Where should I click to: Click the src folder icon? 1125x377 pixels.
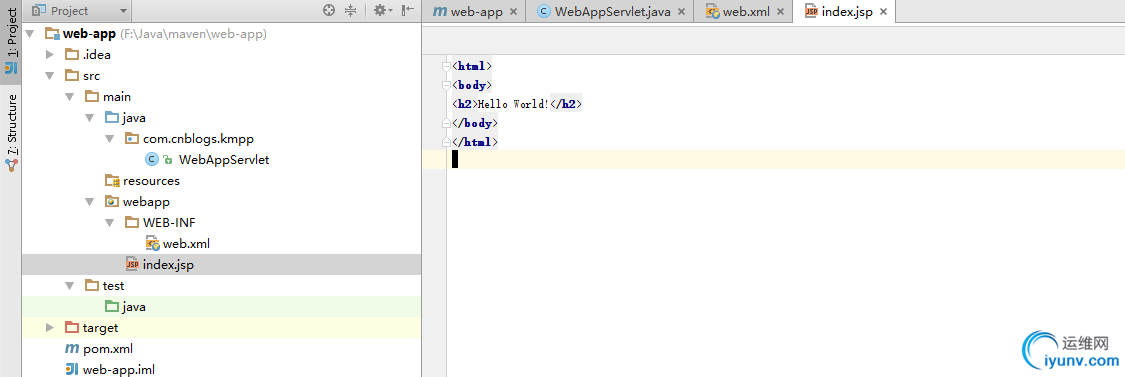point(72,75)
